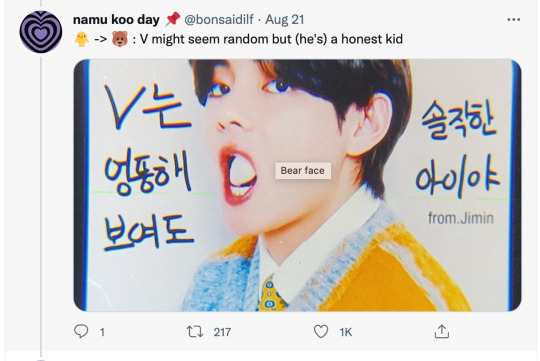Open the attached photo of the tweet
540x361 pixels.
(x=297, y=185)
